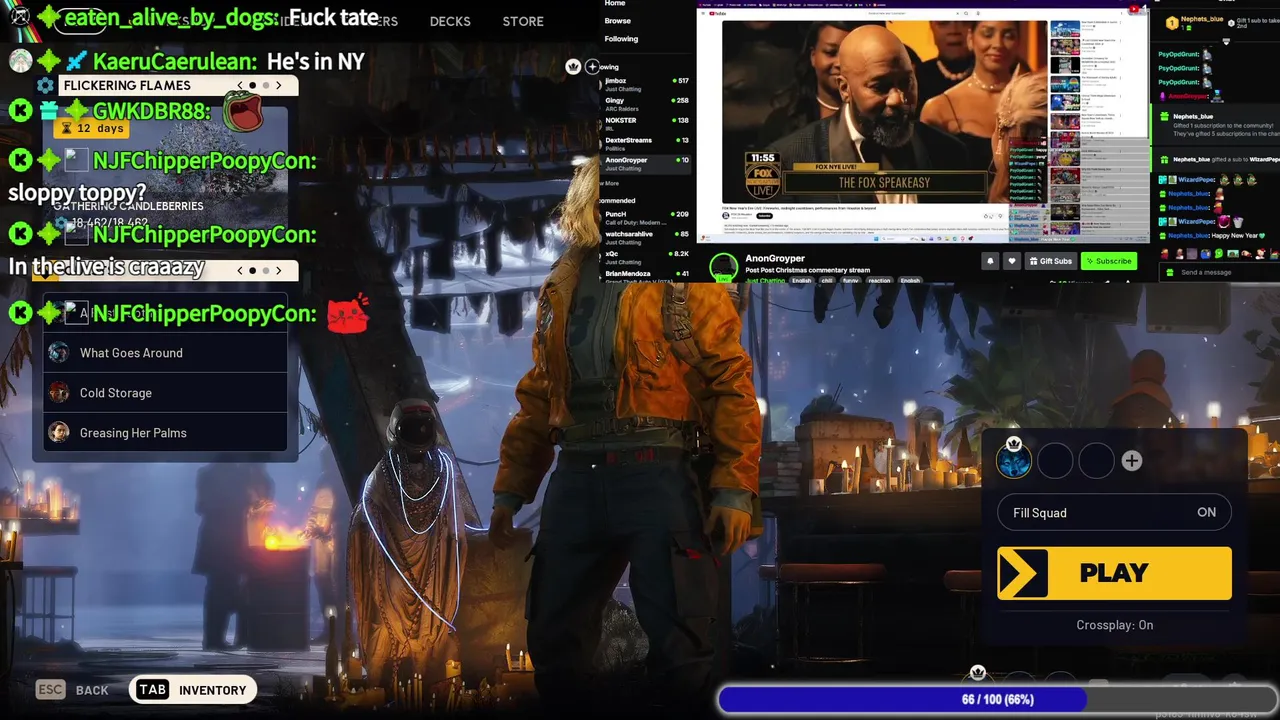Click the Twitch Subscribe button

(1109, 261)
